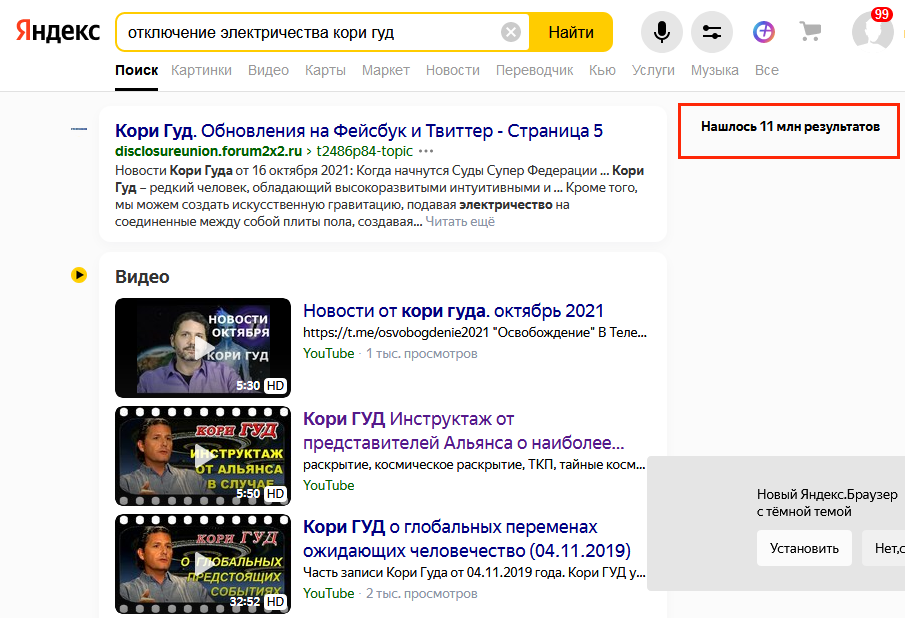Viewport: 905px width, 618px height.
Task: Switch to the Видео tab
Action: point(268,70)
